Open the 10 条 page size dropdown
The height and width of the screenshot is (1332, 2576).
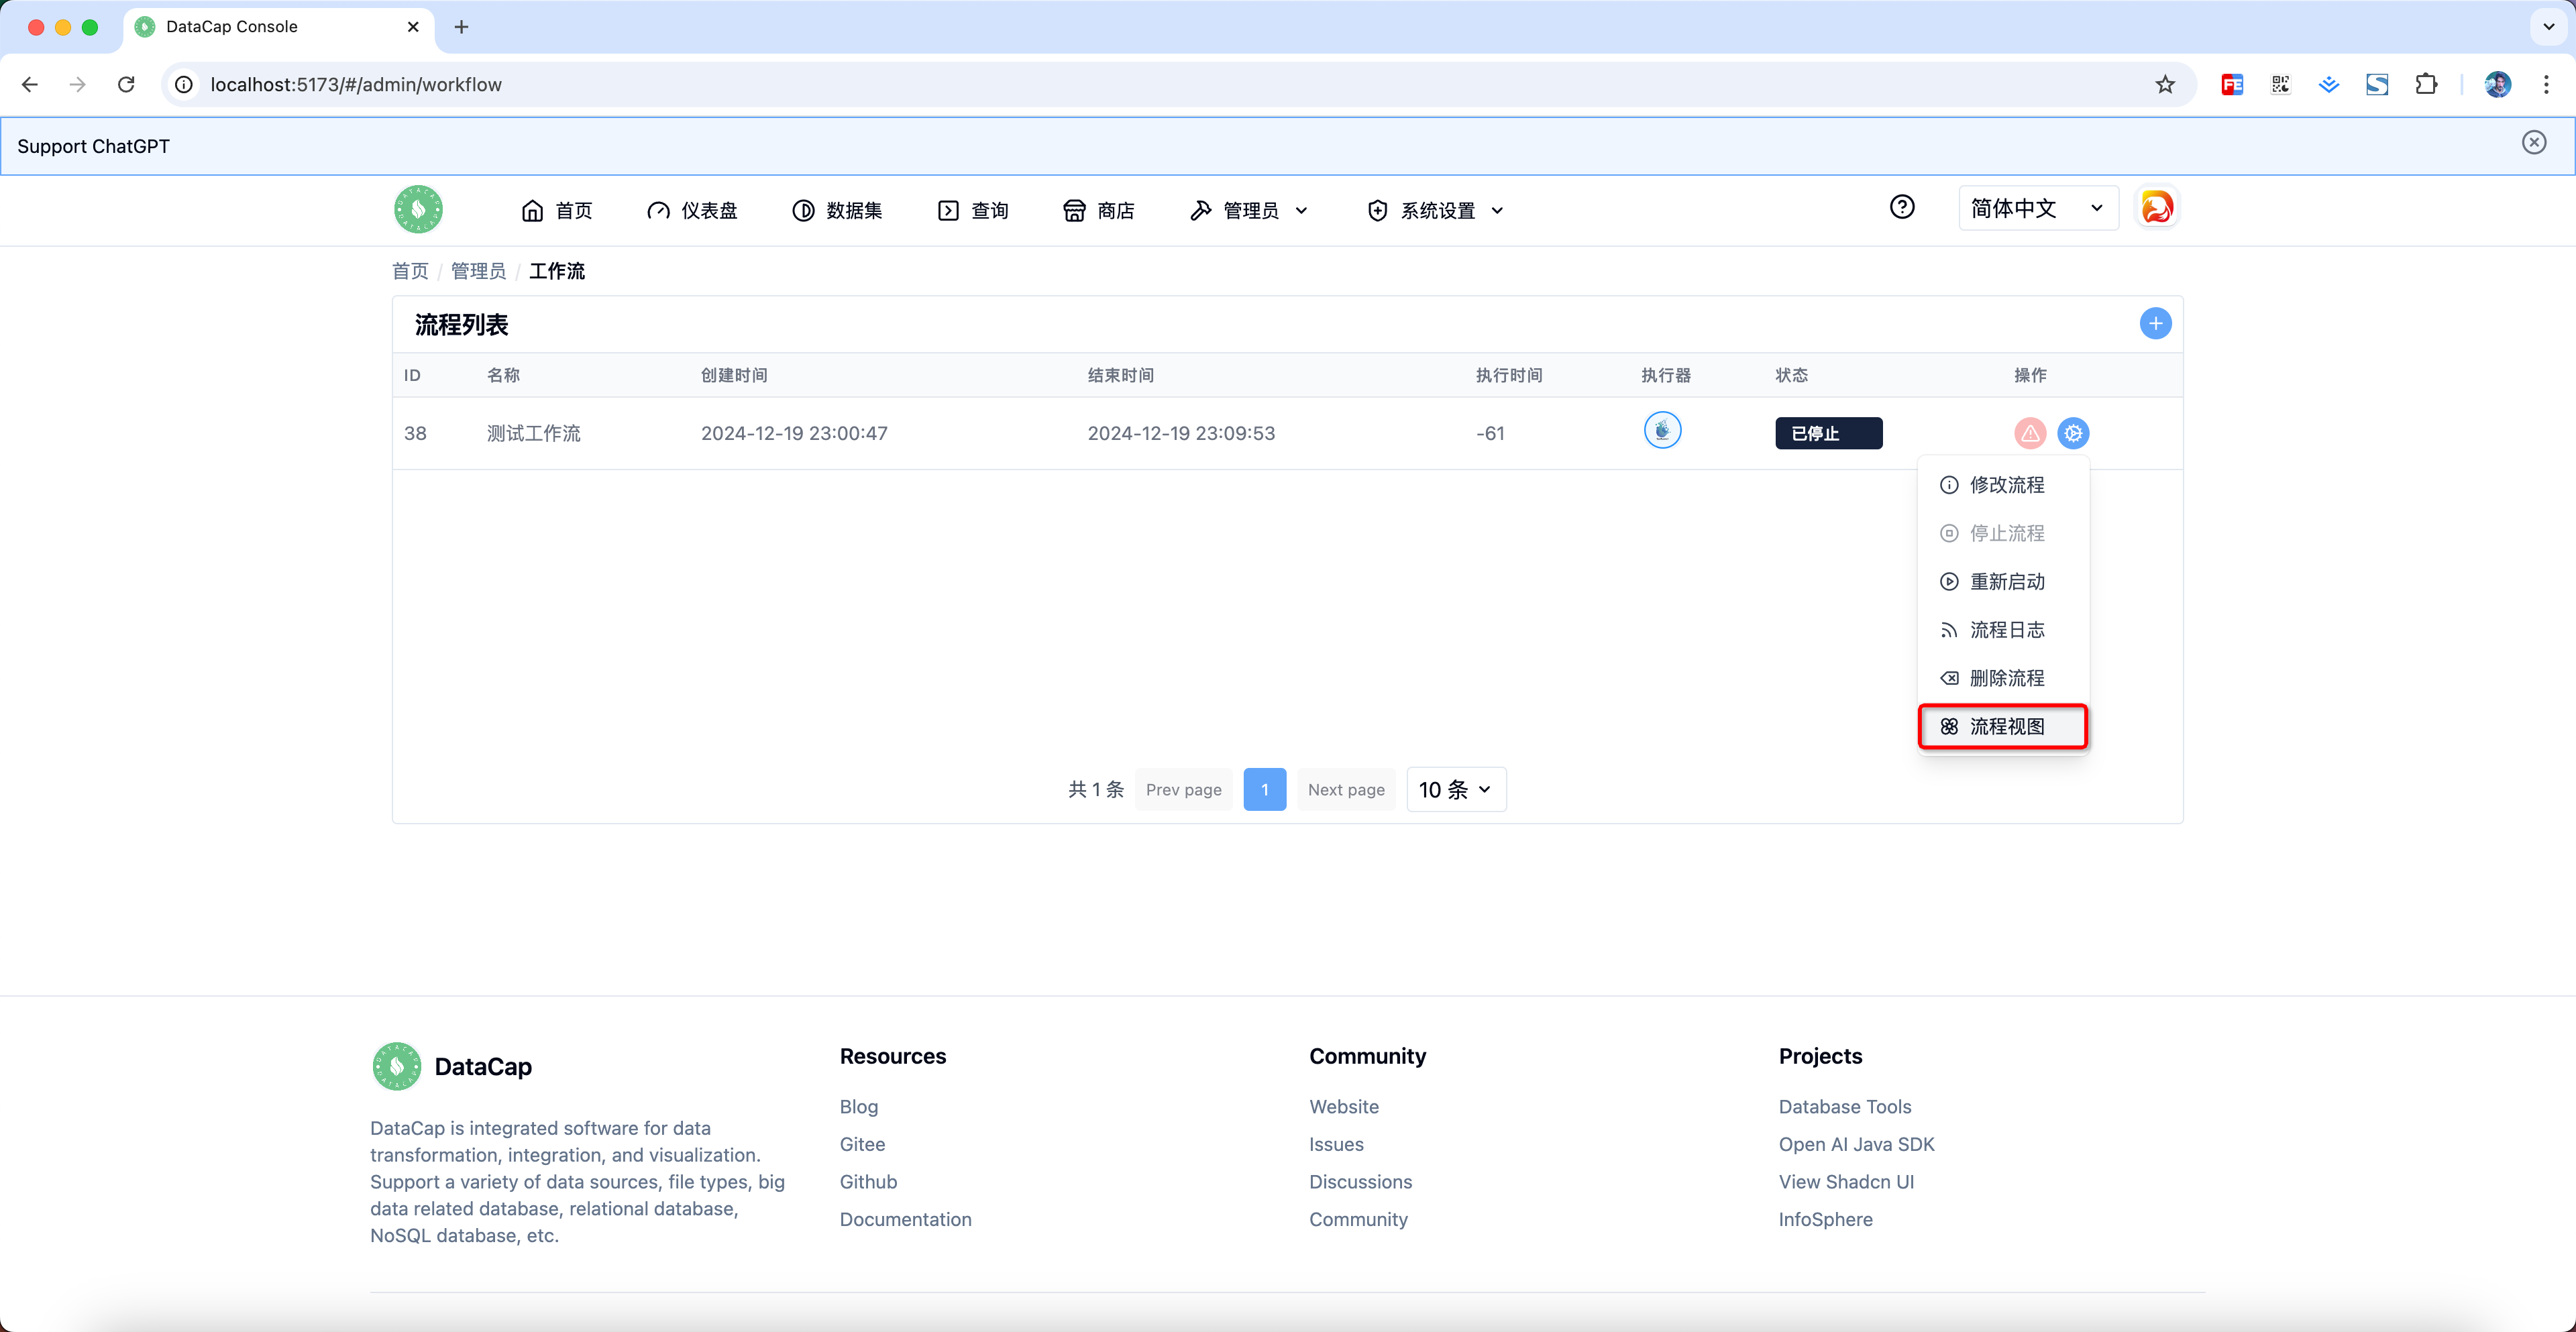(x=1456, y=790)
